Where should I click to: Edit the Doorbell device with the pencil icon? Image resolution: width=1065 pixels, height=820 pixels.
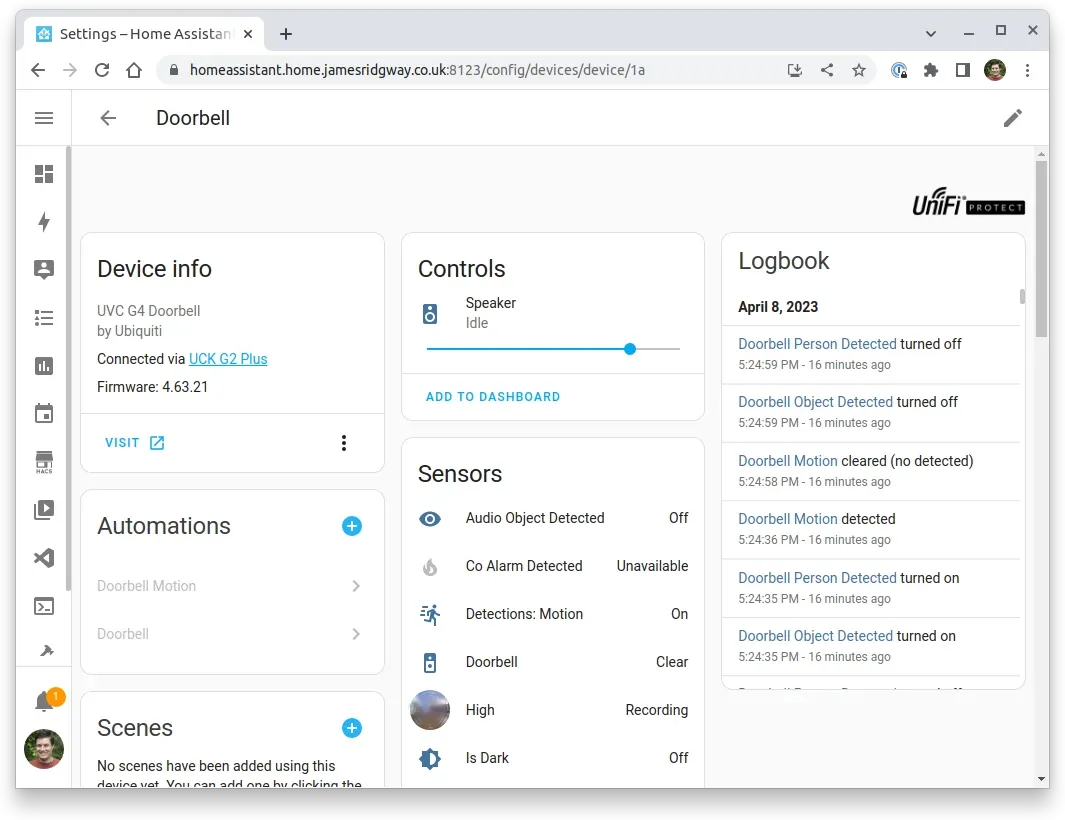tap(1012, 118)
